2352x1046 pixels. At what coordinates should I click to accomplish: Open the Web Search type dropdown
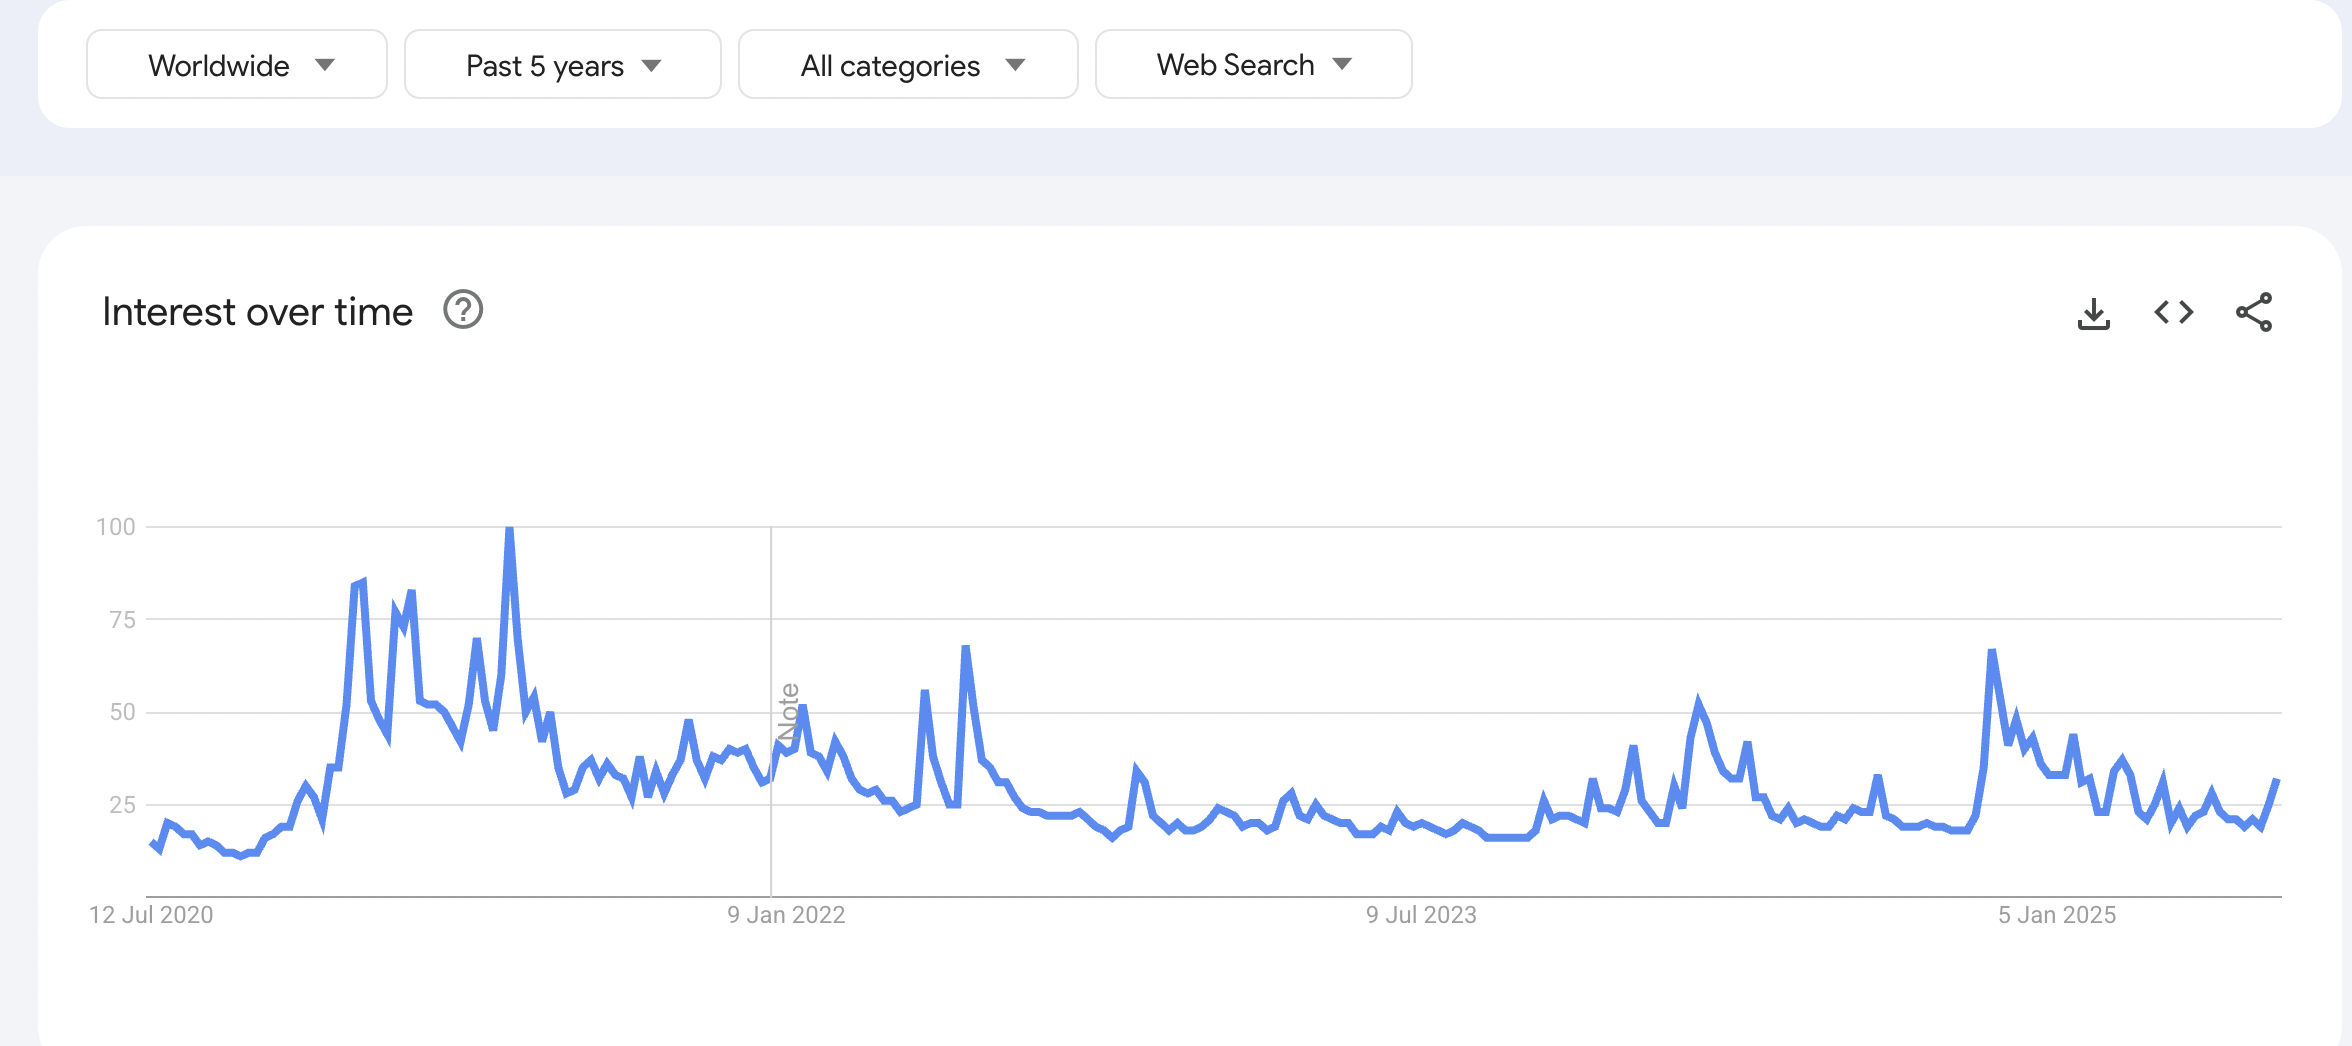(x=1253, y=65)
